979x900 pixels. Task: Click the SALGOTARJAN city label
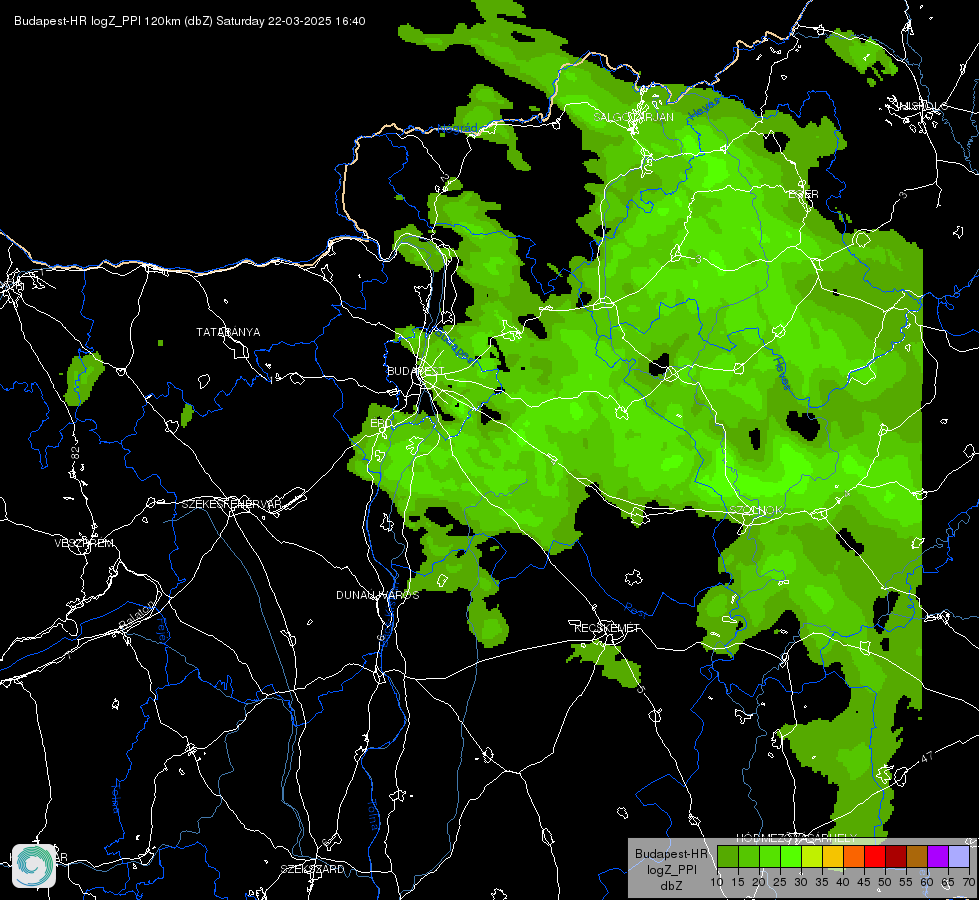[633, 117]
